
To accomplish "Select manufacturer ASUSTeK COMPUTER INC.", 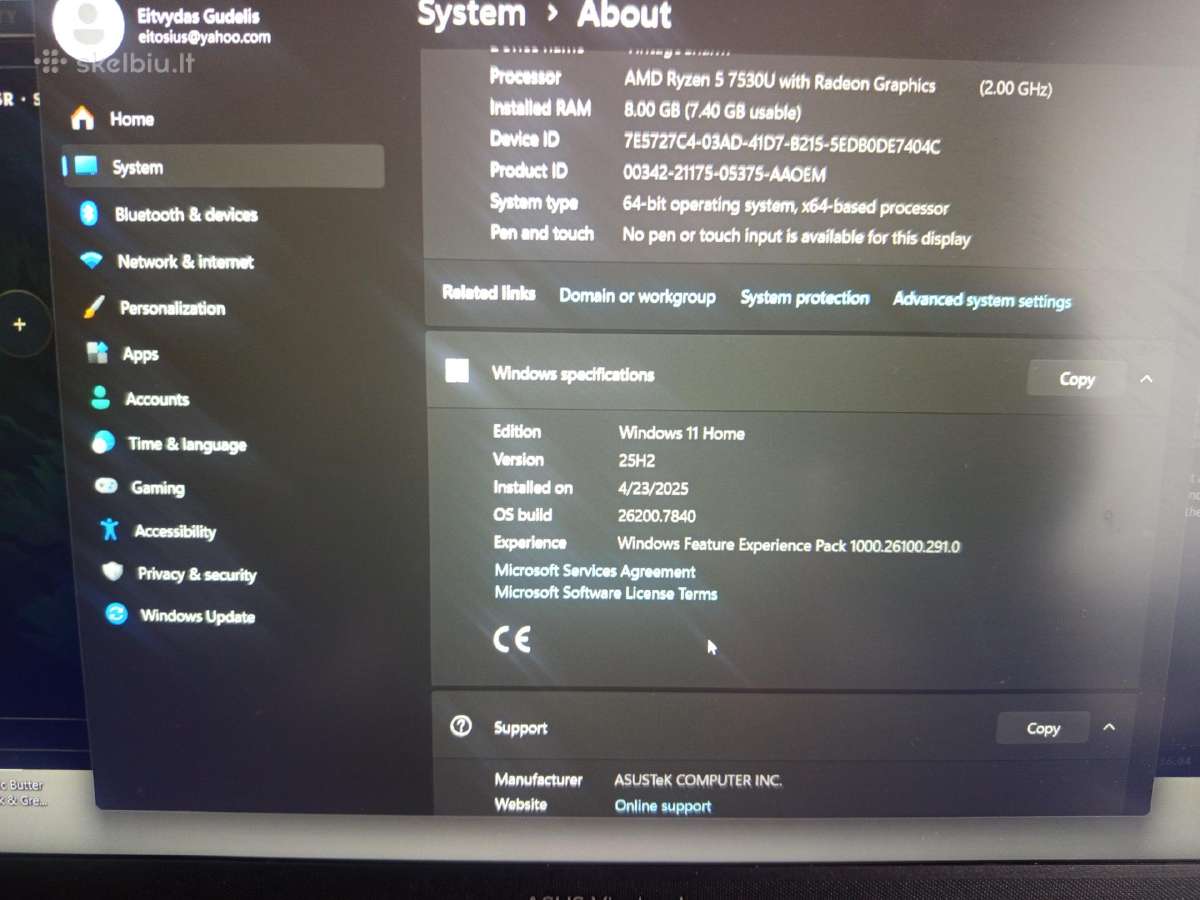I will [698, 780].
